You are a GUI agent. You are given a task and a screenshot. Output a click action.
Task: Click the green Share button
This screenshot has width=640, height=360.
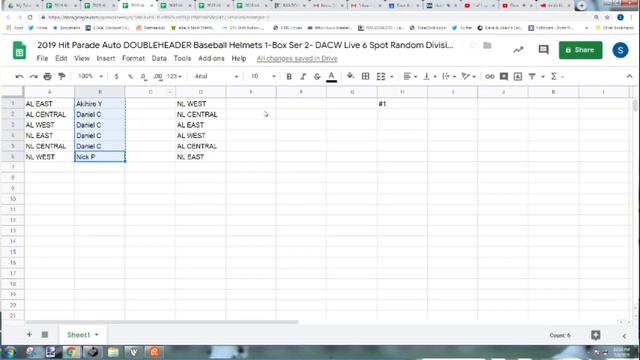pos(580,50)
